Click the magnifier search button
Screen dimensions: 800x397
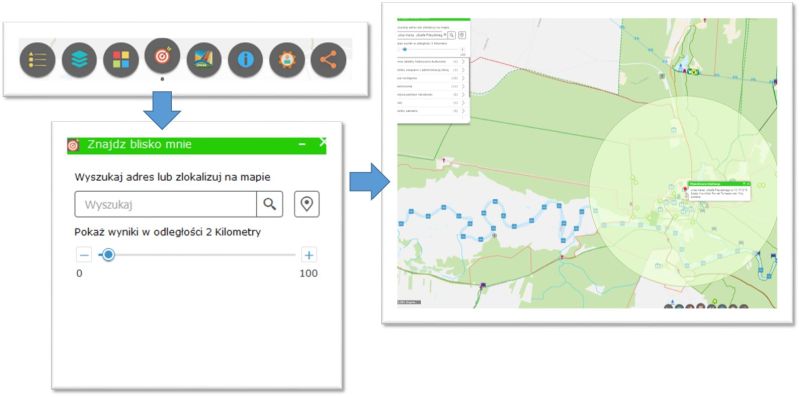pyautogui.click(x=269, y=204)
